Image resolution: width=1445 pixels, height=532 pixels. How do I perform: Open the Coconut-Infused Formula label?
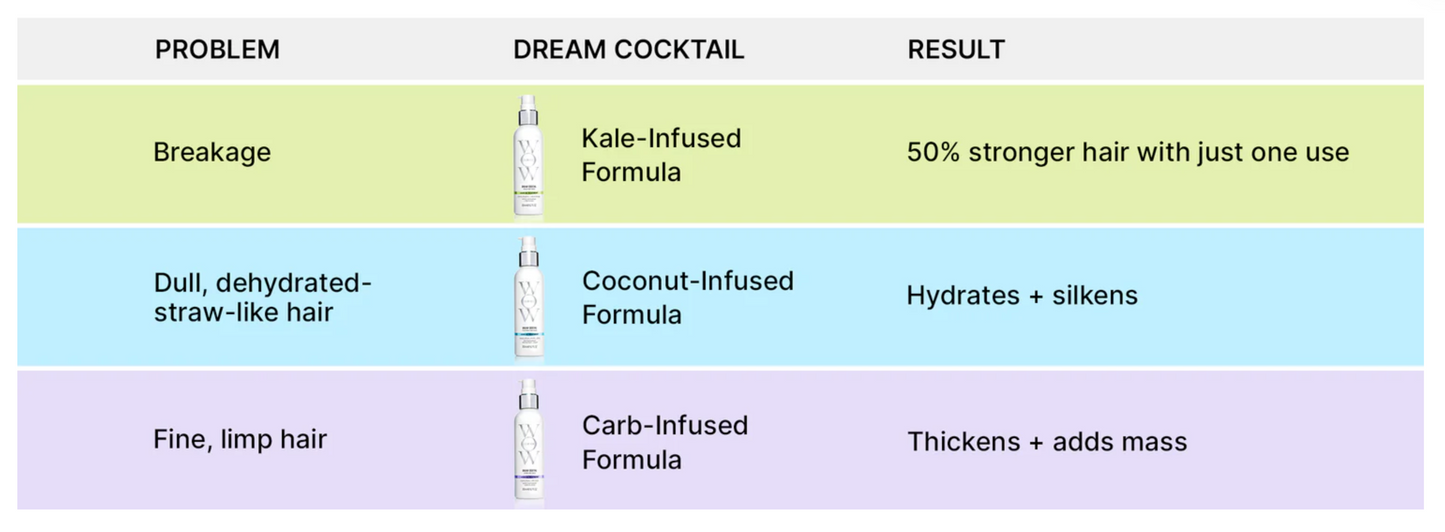click(x=687, y=297)
